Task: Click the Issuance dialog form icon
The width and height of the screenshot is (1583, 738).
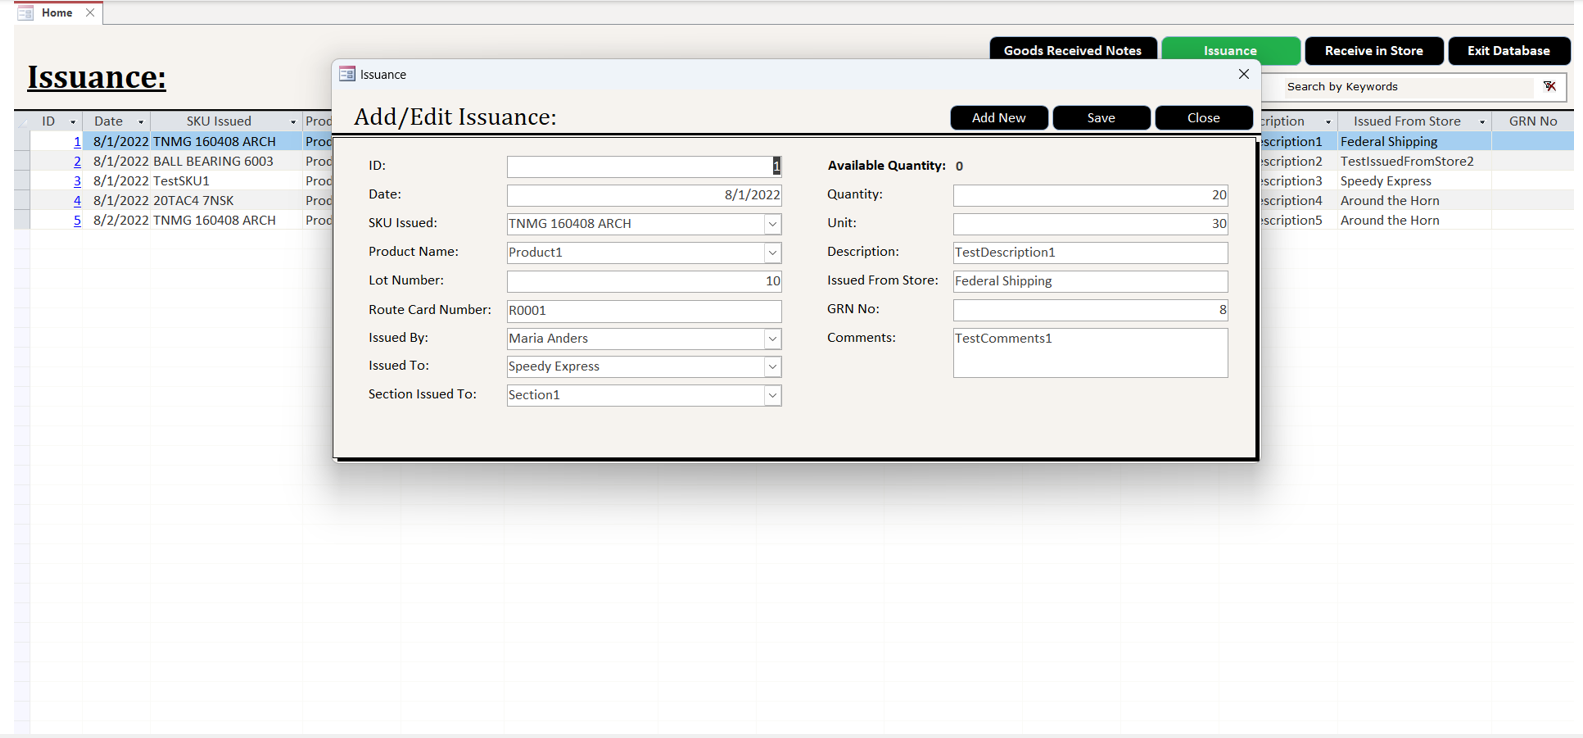Action: click(347, 74)
